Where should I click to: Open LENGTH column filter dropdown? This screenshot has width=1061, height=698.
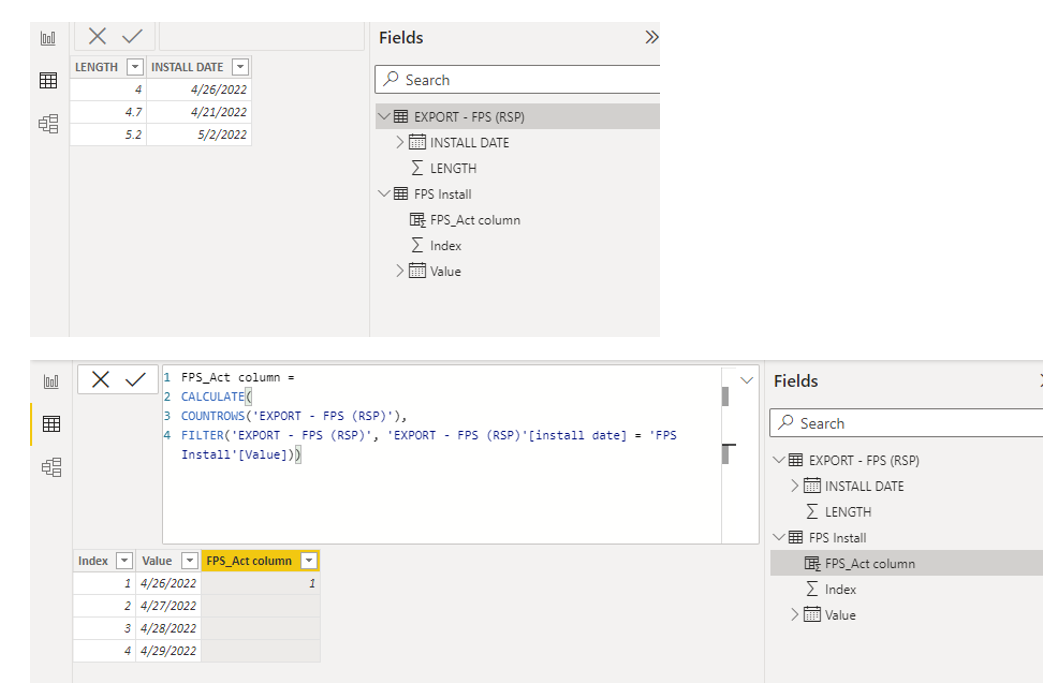135,67
